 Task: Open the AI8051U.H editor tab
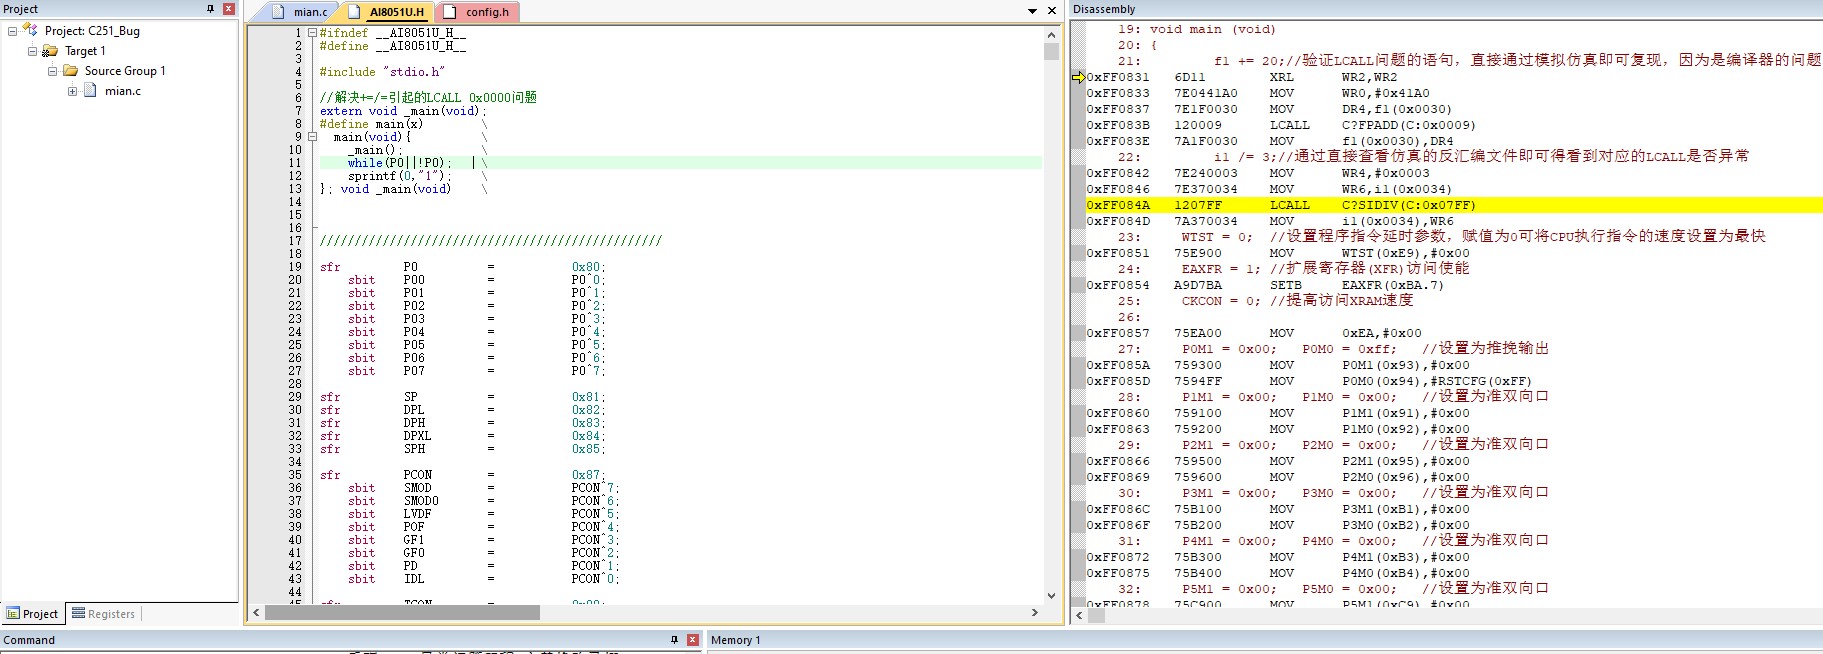pyautogui.click(x=387, y=12)
